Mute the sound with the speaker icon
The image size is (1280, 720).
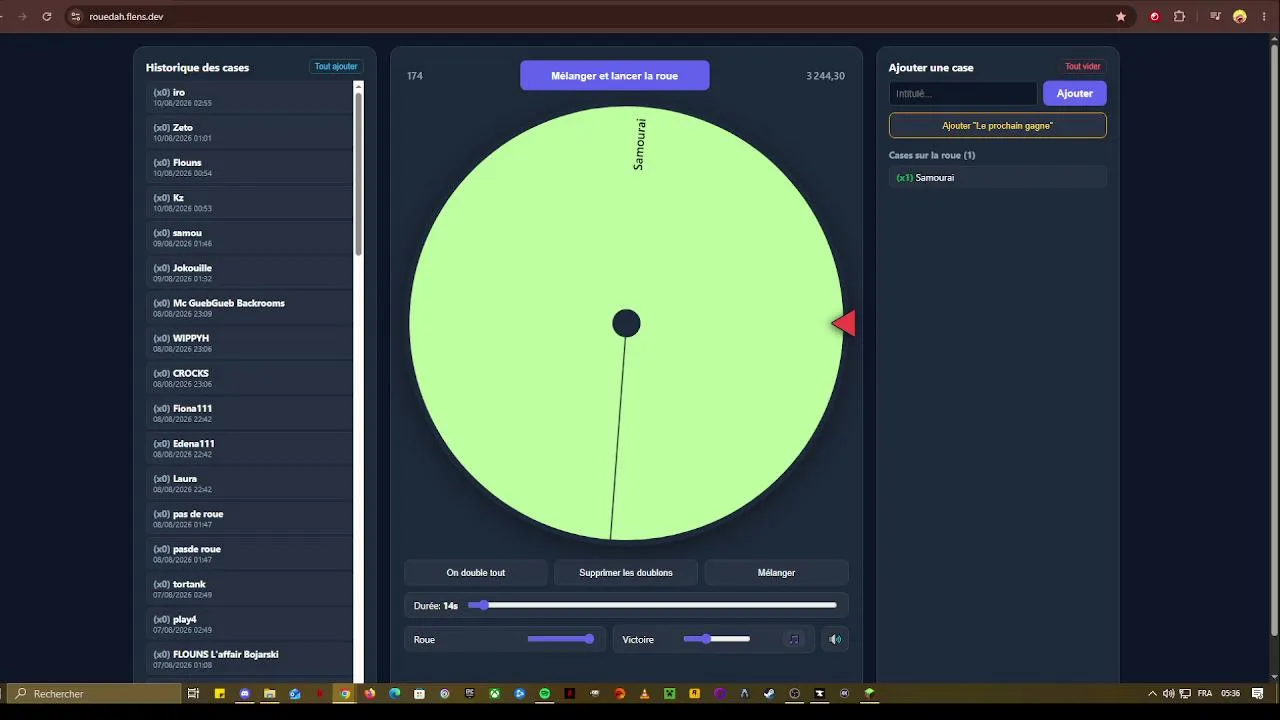(x=835, y=639)
